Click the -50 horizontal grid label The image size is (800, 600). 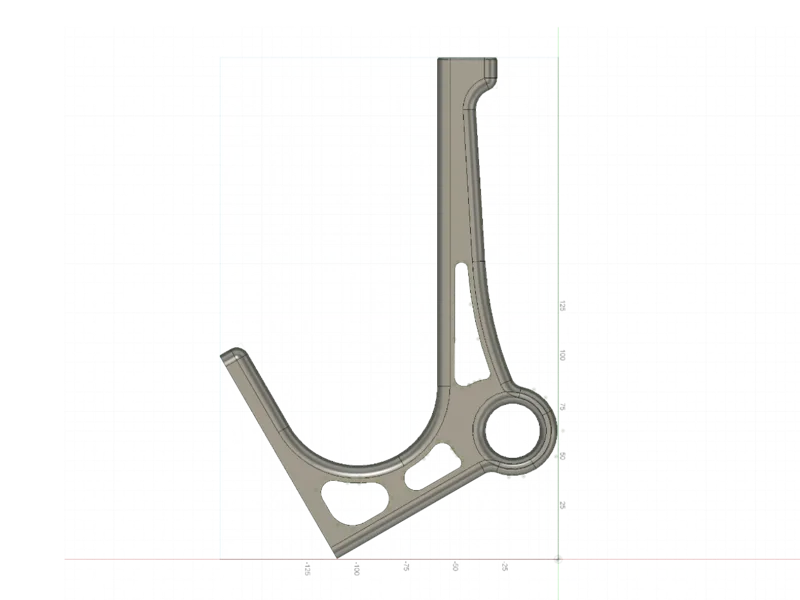pos(455,566)
